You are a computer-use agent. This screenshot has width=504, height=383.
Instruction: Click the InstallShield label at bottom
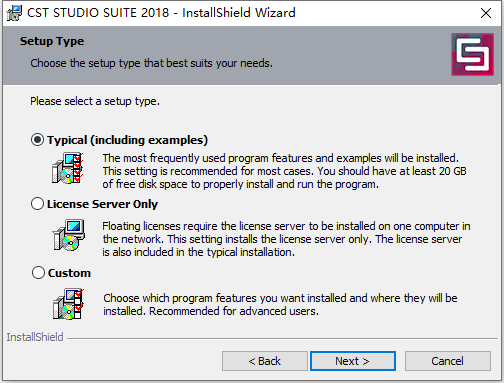point(35,337)
